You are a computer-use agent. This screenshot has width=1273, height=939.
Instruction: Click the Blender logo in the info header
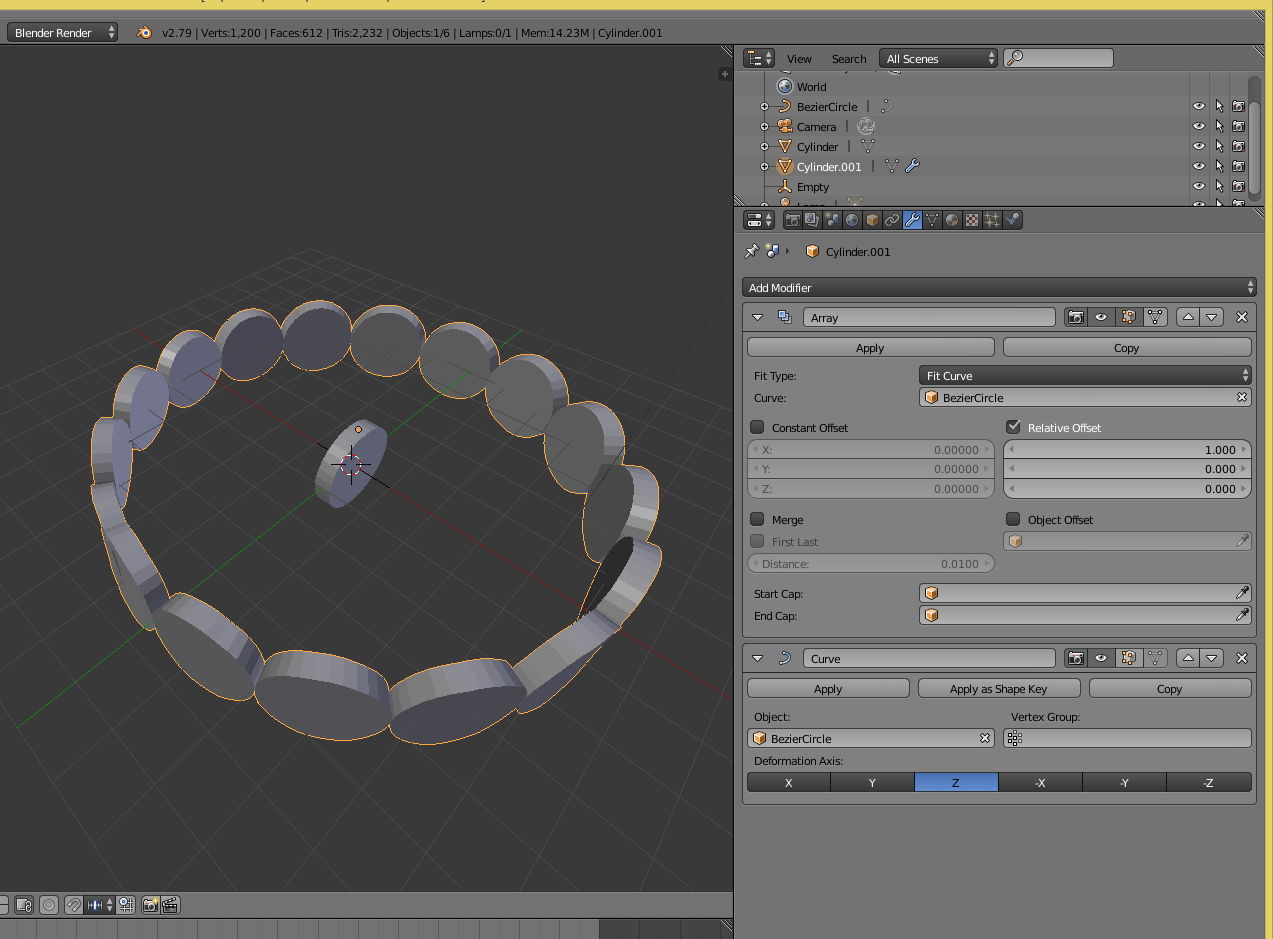[x=145, y=32]
